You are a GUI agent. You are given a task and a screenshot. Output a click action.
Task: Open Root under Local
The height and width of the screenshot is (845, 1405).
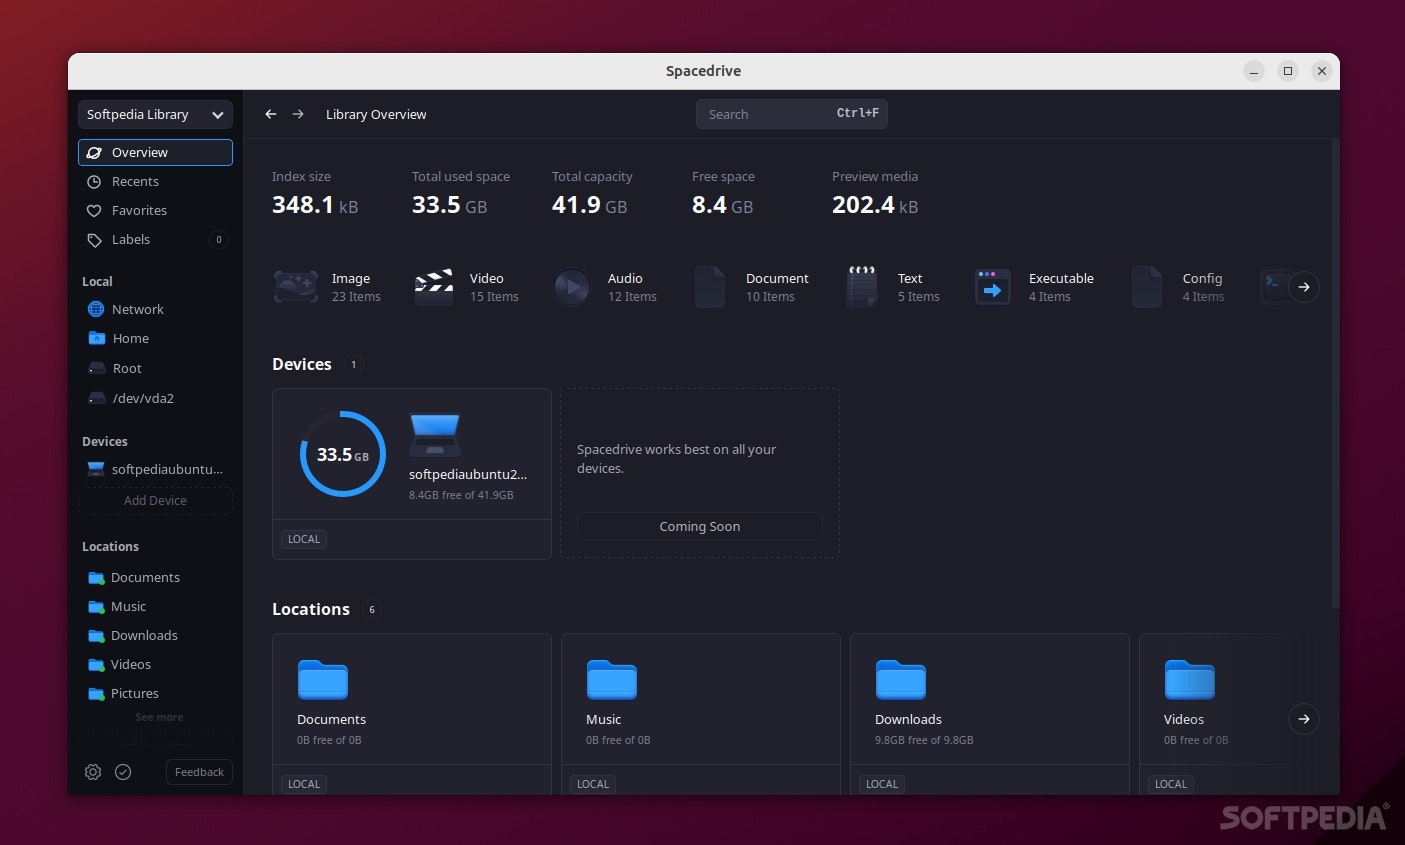click(x=155, y=368)
